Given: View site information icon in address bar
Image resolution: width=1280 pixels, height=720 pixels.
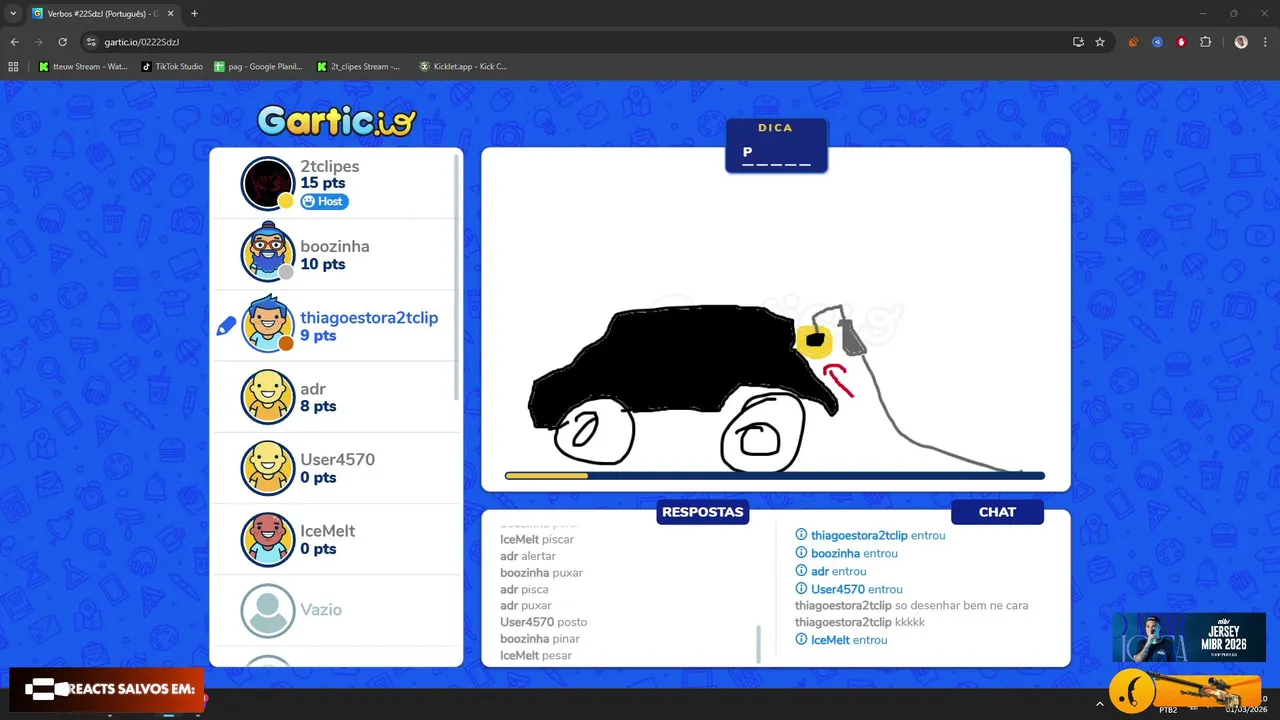Looking at the screenshot, I should coord(91,42).
